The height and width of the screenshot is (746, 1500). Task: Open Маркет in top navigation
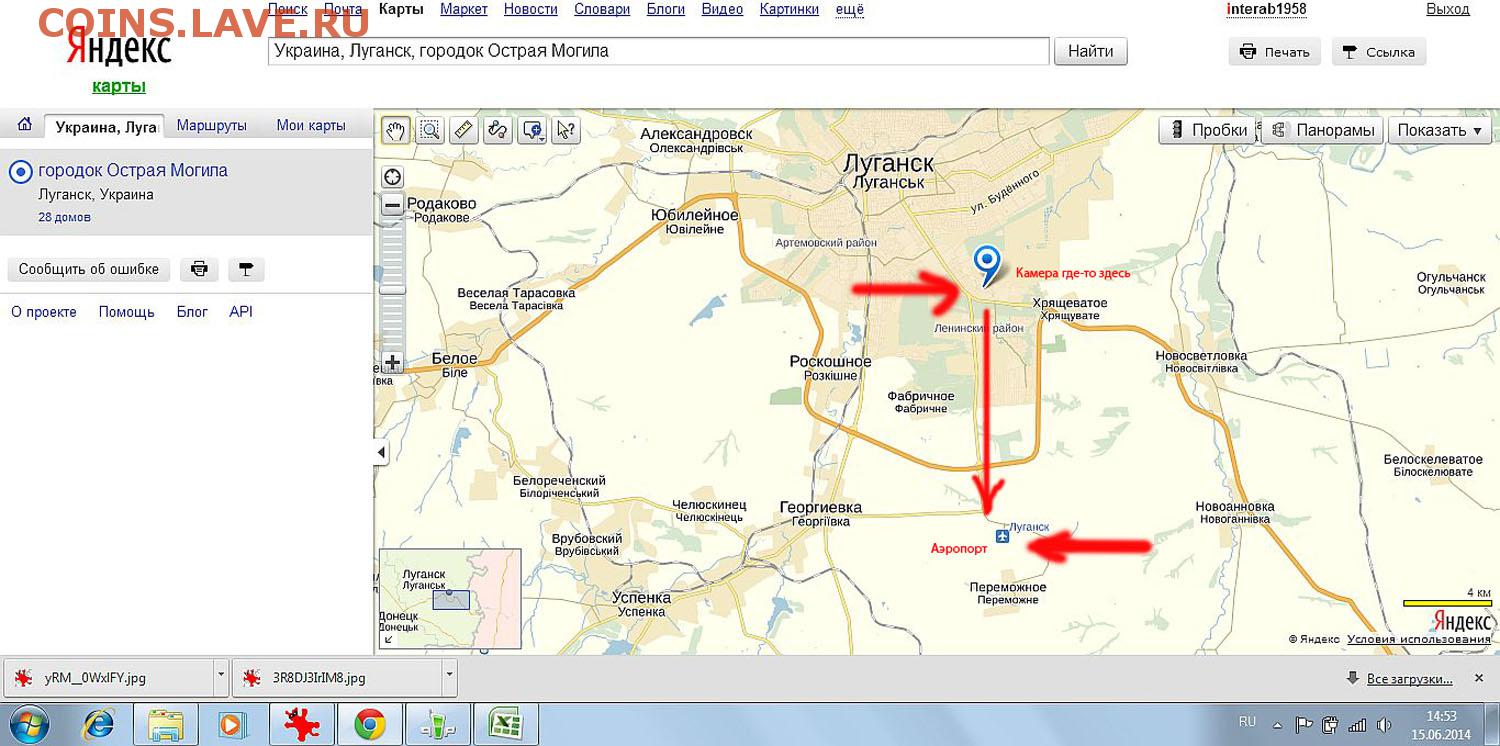tap(464, 9)
